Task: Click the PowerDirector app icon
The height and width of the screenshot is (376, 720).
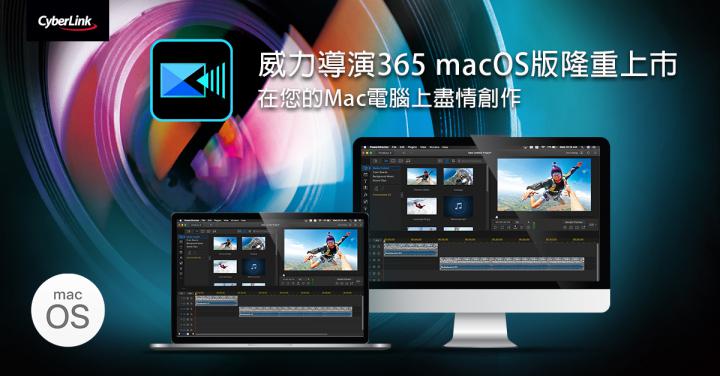Action: [192, 80]
